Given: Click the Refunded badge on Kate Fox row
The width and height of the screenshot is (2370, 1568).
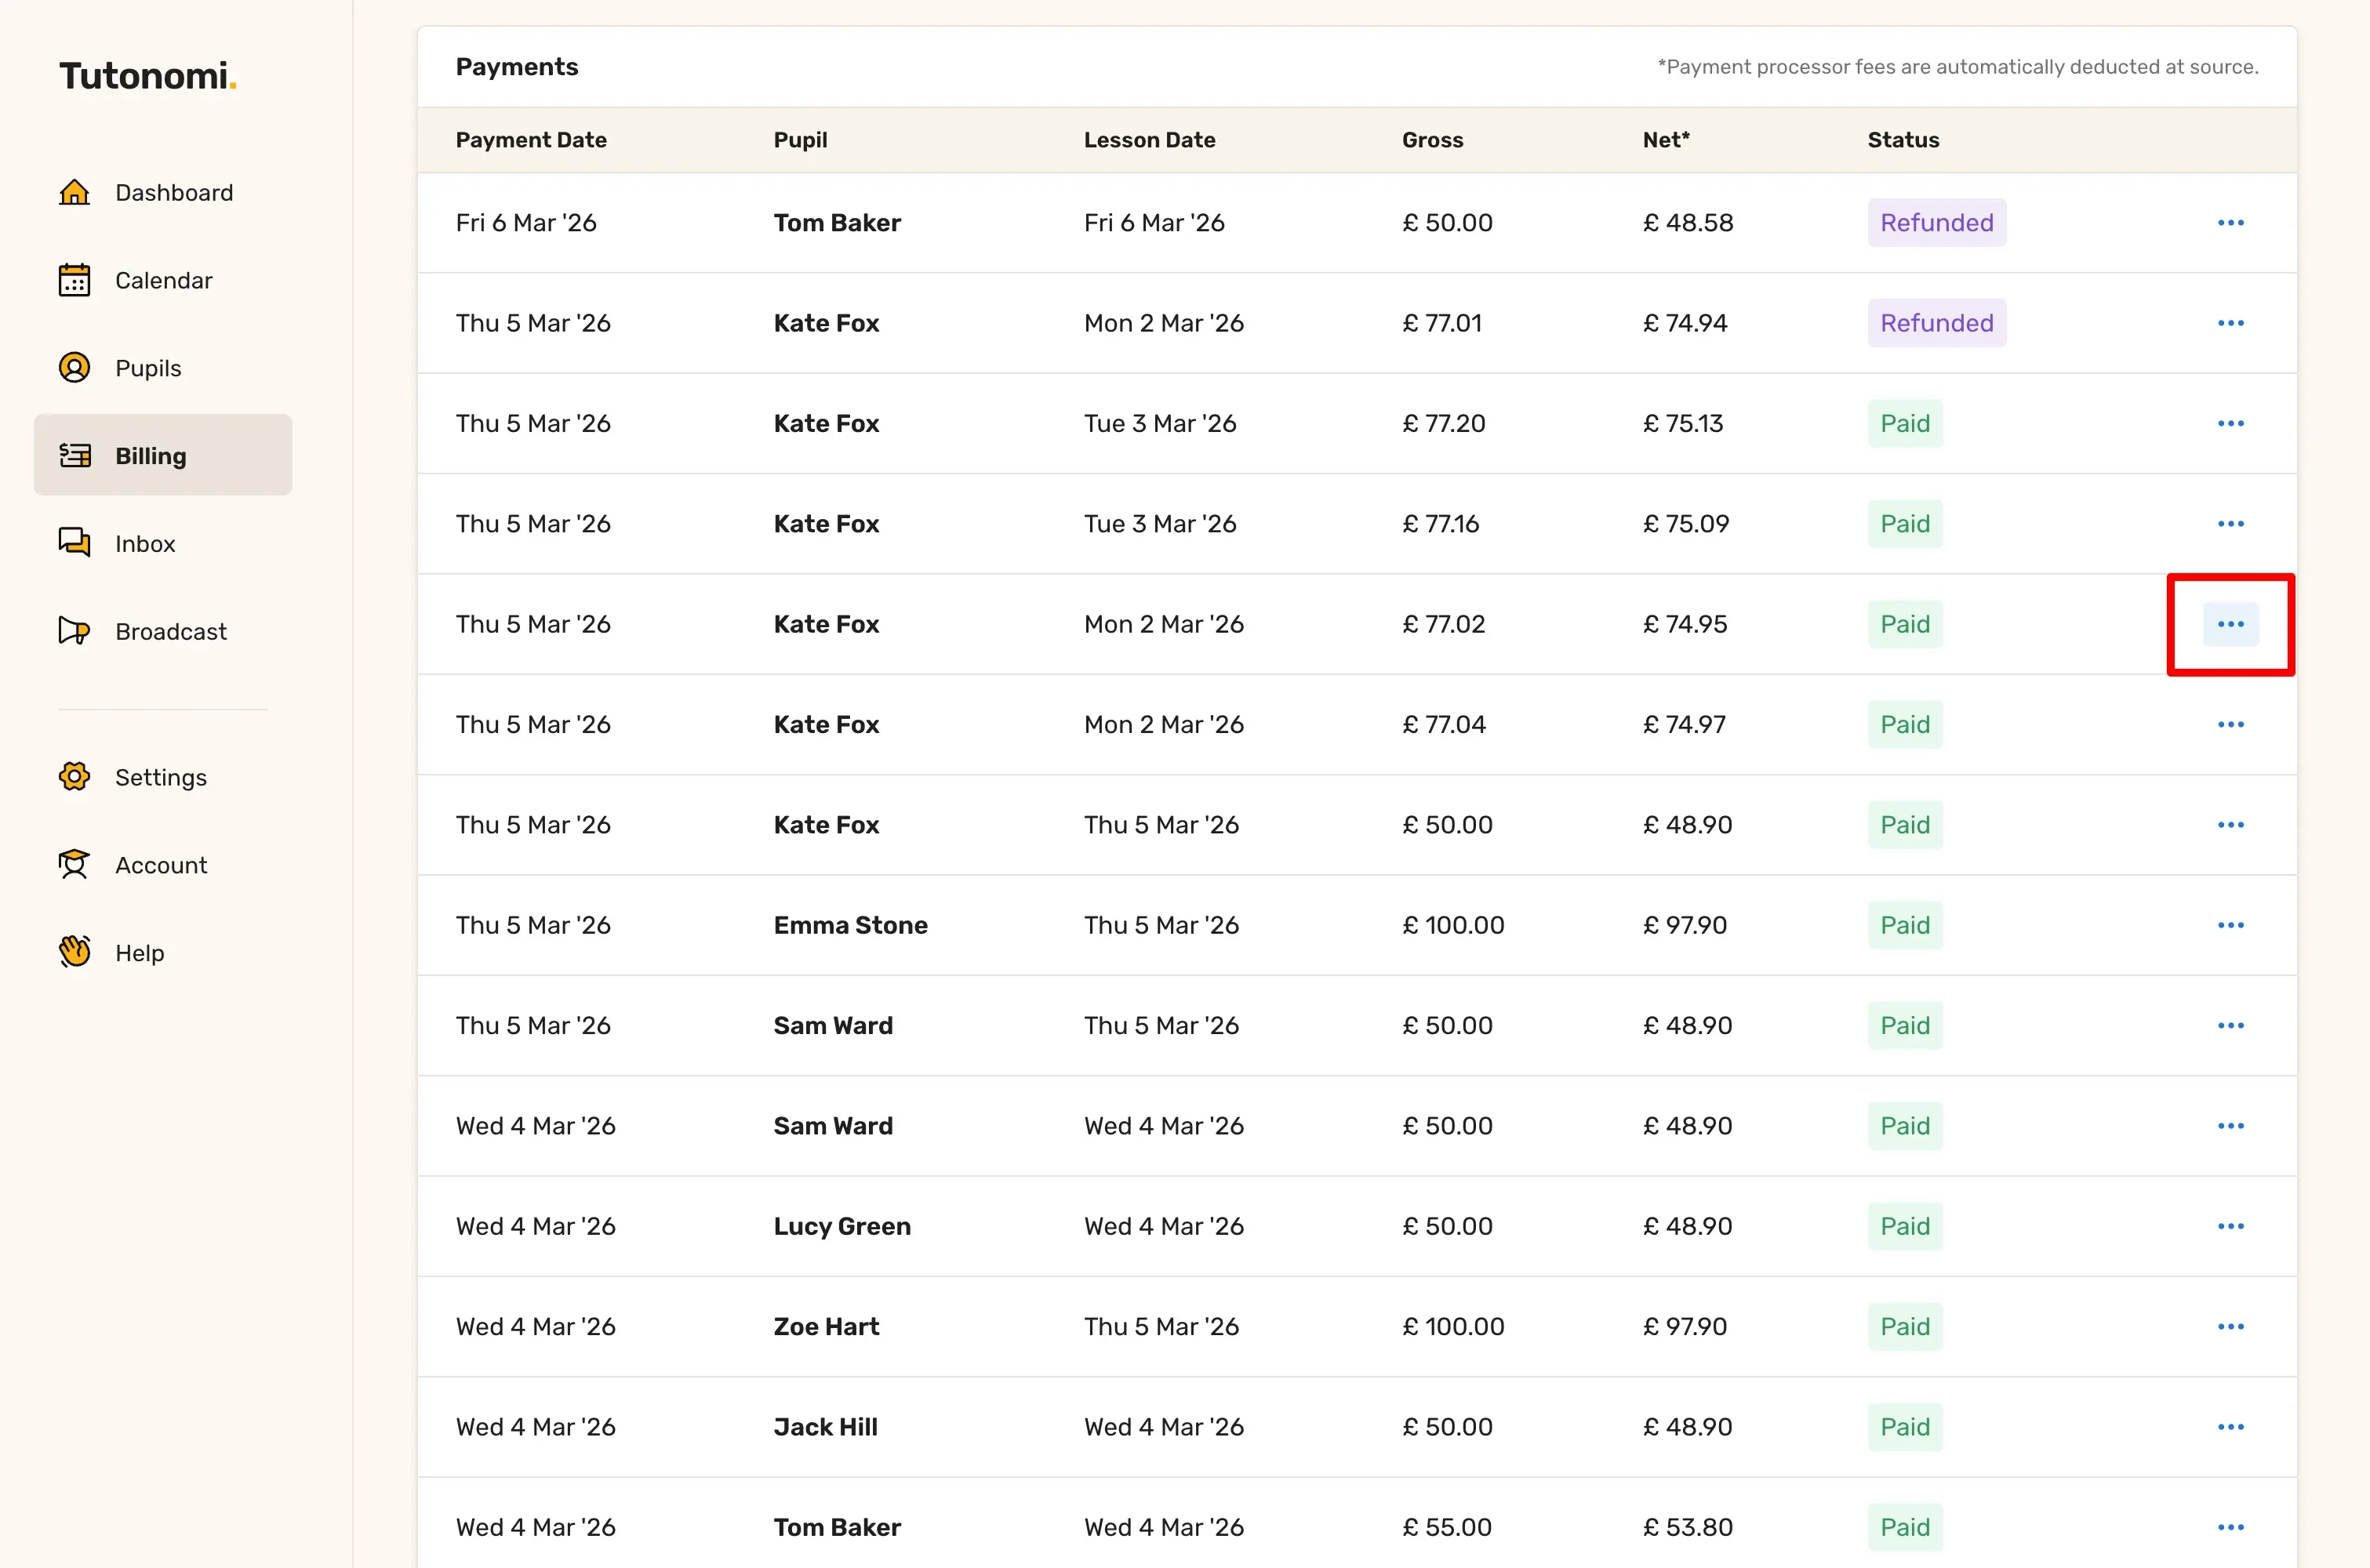Looking at the screenshot, I should pyautogui.click(x=1936, y=323).
